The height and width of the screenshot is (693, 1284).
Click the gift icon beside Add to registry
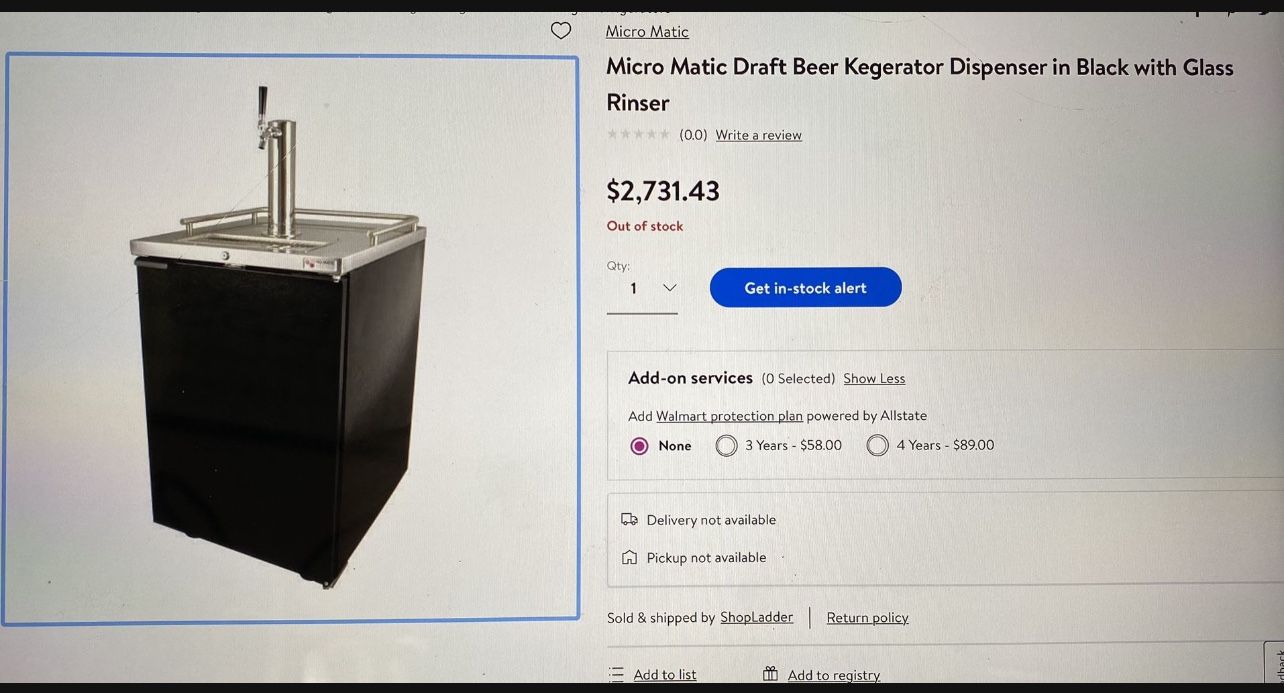[769, 674]
